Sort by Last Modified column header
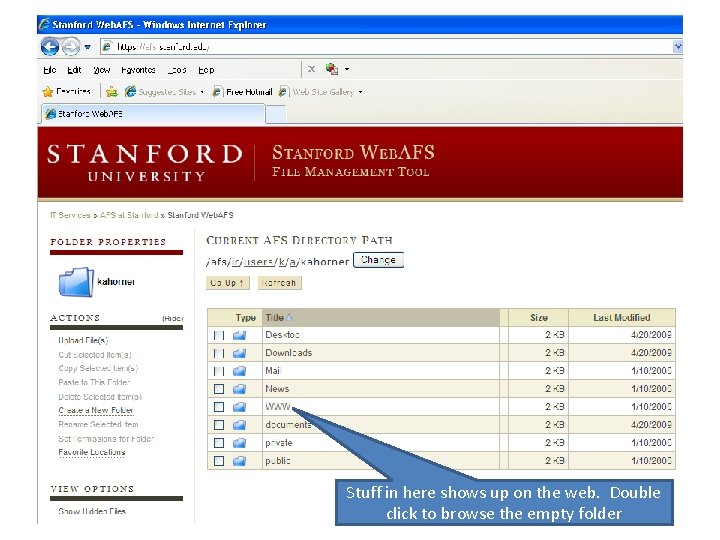The image size is (720, 540). tap(622, 317)
